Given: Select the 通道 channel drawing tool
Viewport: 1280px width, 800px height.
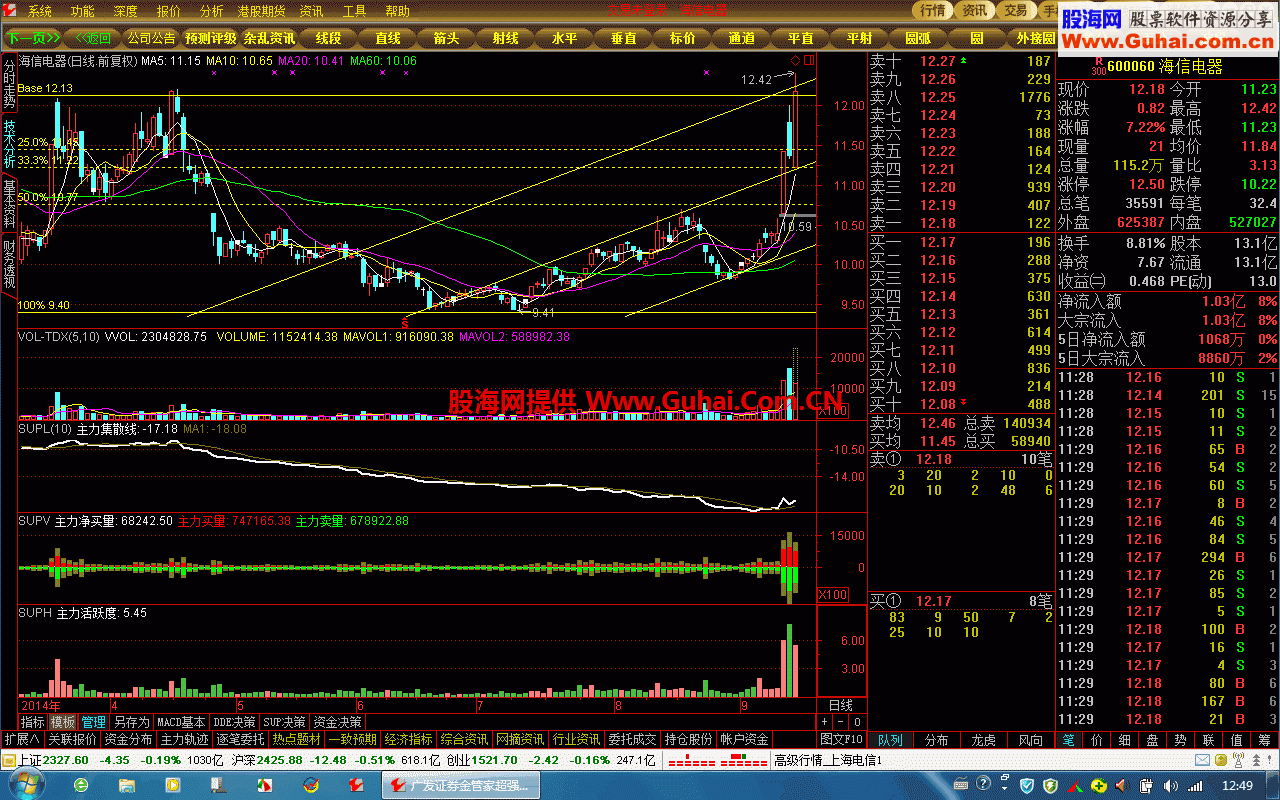Looking at the screenshot, I should pyautogui.click(x=741, y=38).
